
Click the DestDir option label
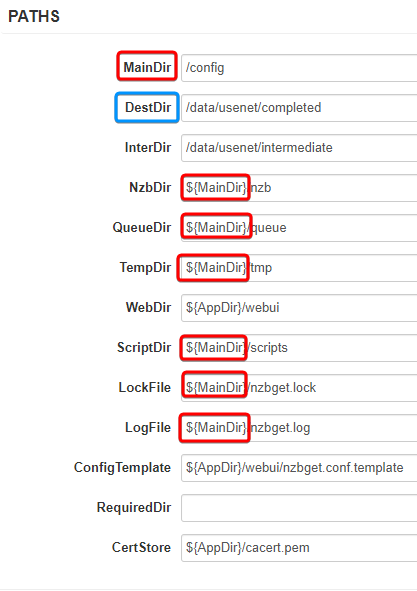148,107
